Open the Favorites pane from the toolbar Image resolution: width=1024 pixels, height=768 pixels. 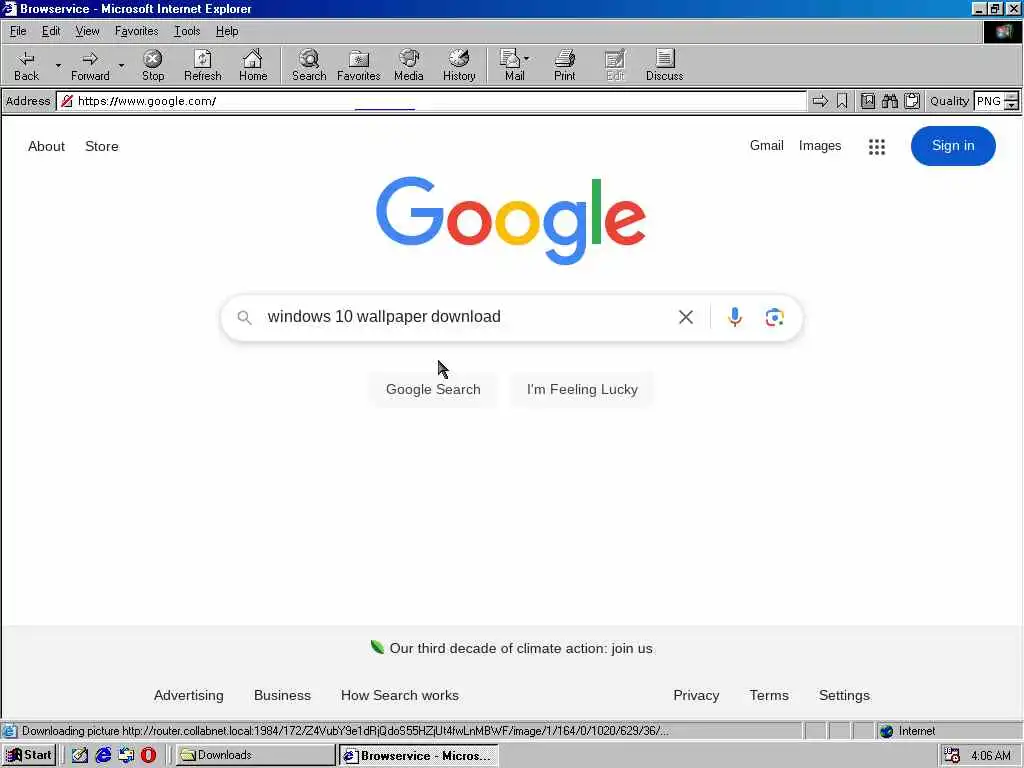tap(359, 65)
